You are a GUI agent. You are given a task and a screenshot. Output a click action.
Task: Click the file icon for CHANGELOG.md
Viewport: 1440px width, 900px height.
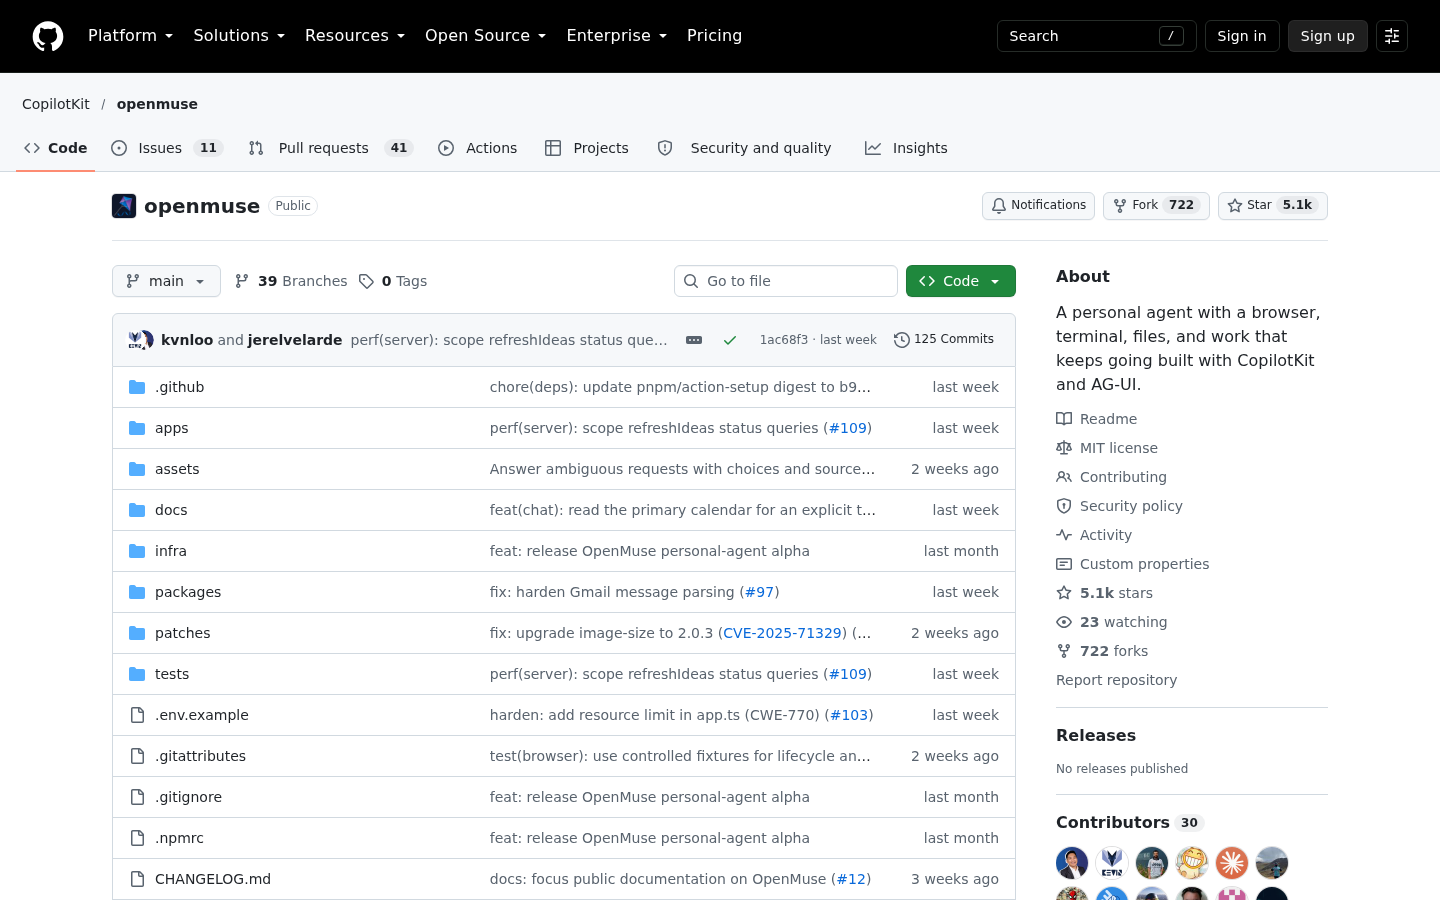point(137,879)
